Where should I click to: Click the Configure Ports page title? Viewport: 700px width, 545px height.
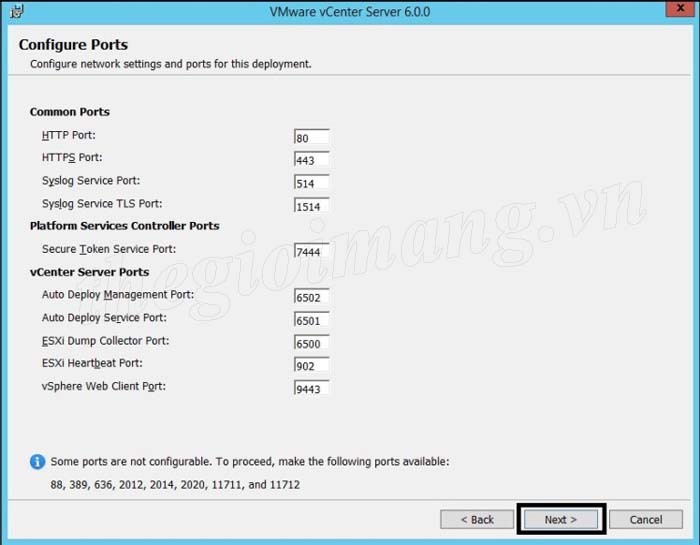tap(73, 45)
